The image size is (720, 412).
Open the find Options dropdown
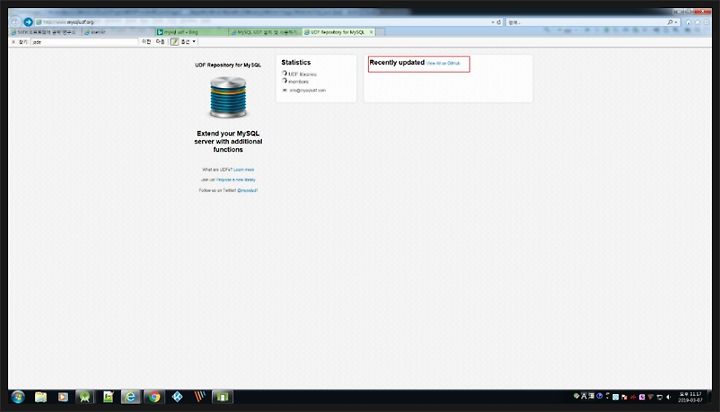click(188, 42)
